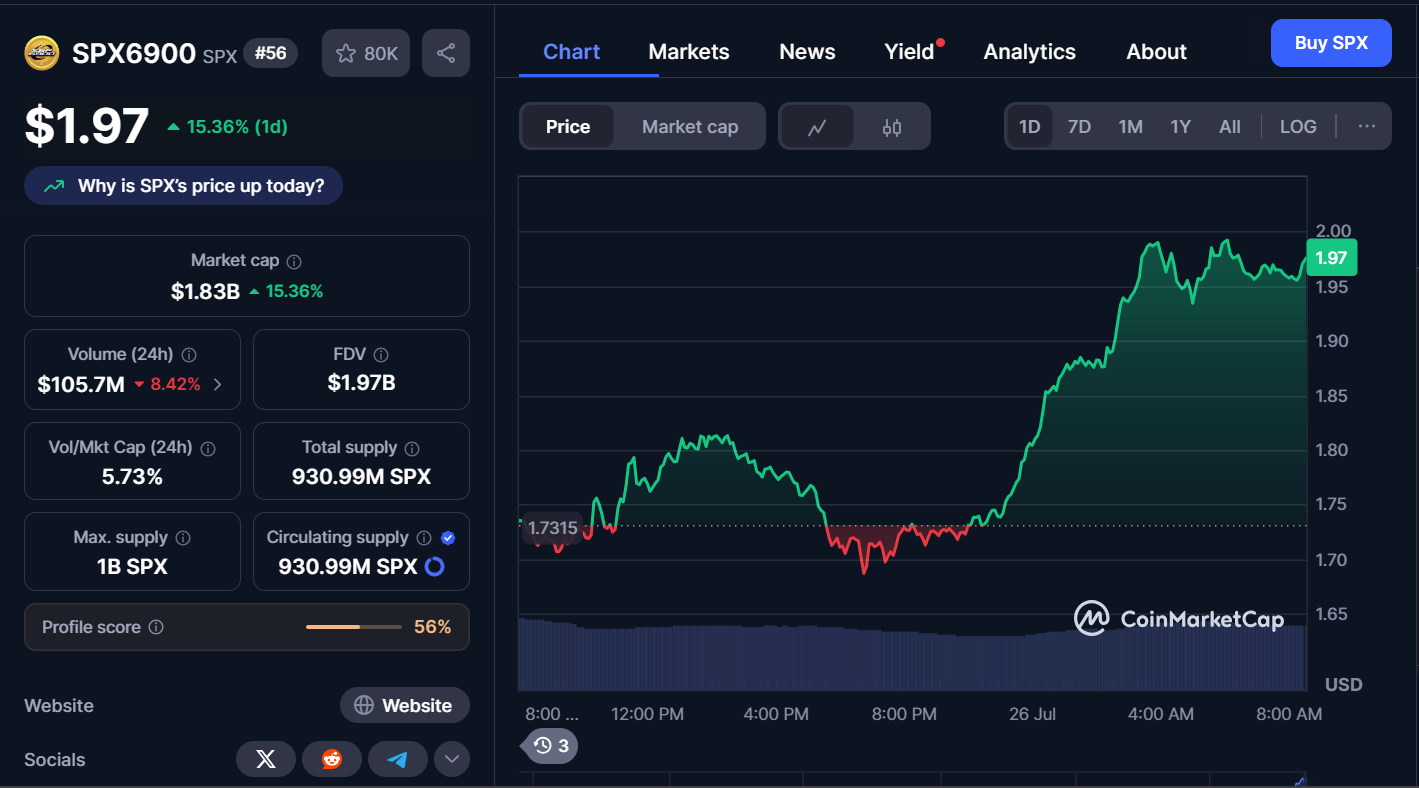The width and height of the screenshot is (1419, 788).
Task: Open the News tab
Action: 807,52
